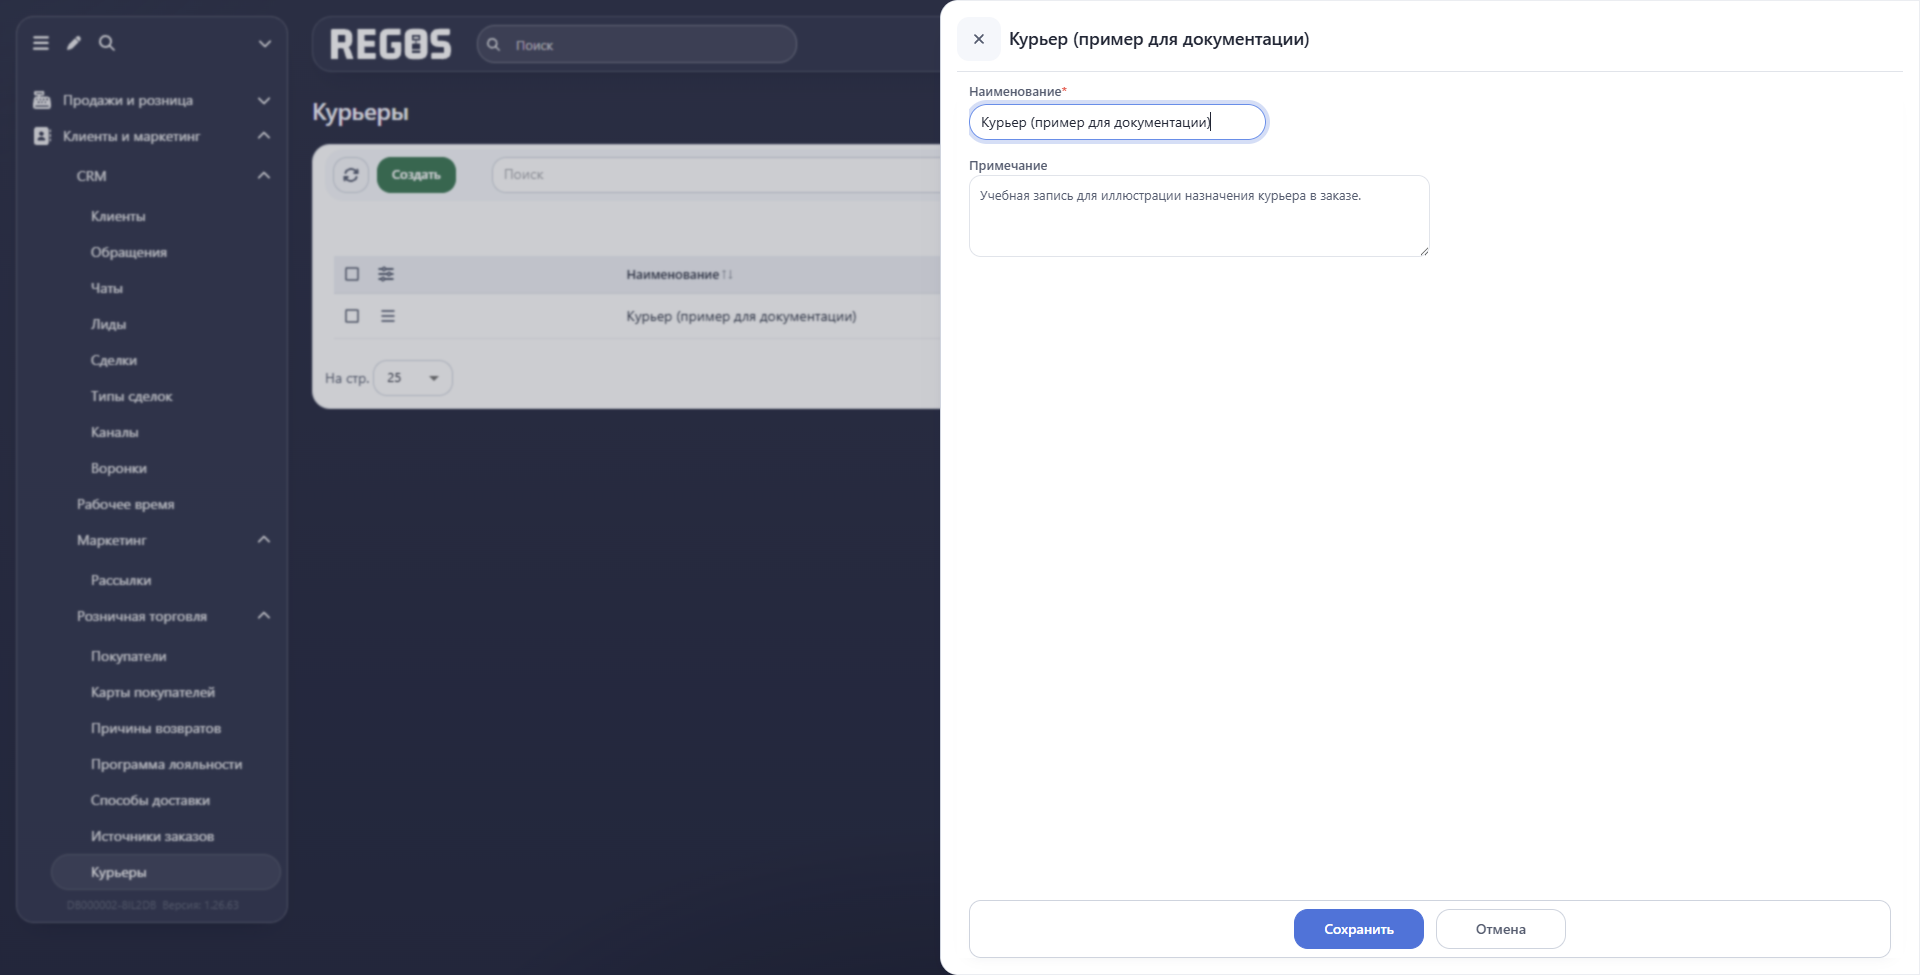Screen dimensions: 1920x975
Task: Click the green Создать button
Action: 416,175
